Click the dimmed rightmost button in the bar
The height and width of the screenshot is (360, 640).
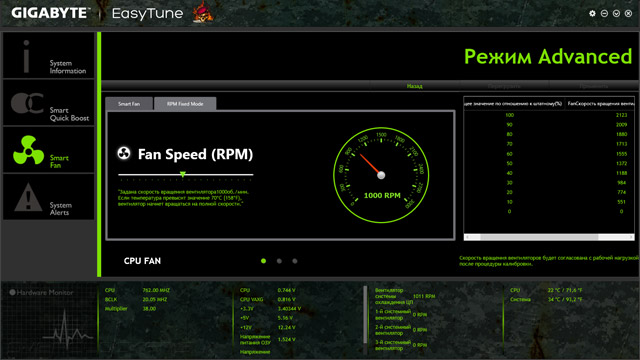click(x=593, y=86)
